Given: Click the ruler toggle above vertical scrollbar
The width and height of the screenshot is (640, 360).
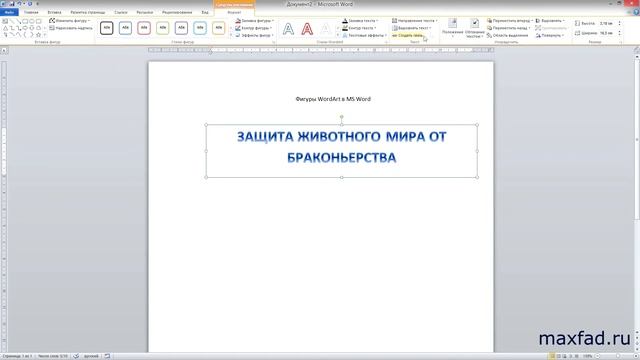Looking at the screenshot, I should (637, 50).
